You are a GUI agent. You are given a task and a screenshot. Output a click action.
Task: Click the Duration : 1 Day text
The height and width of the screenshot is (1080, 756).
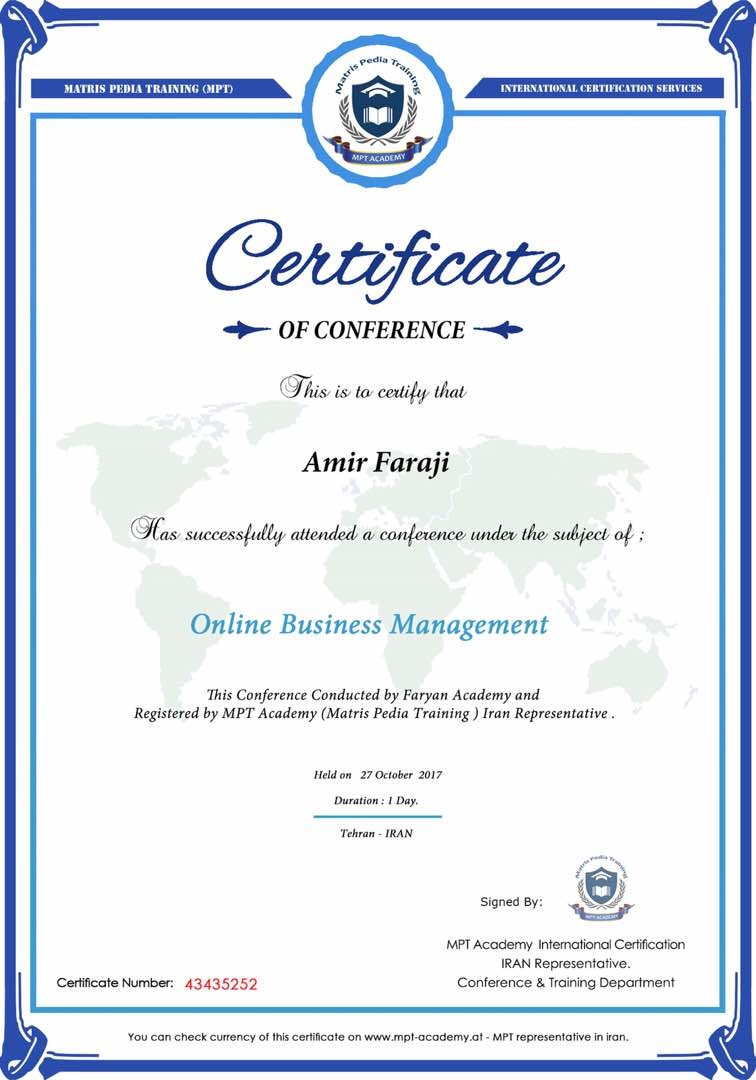376,801
